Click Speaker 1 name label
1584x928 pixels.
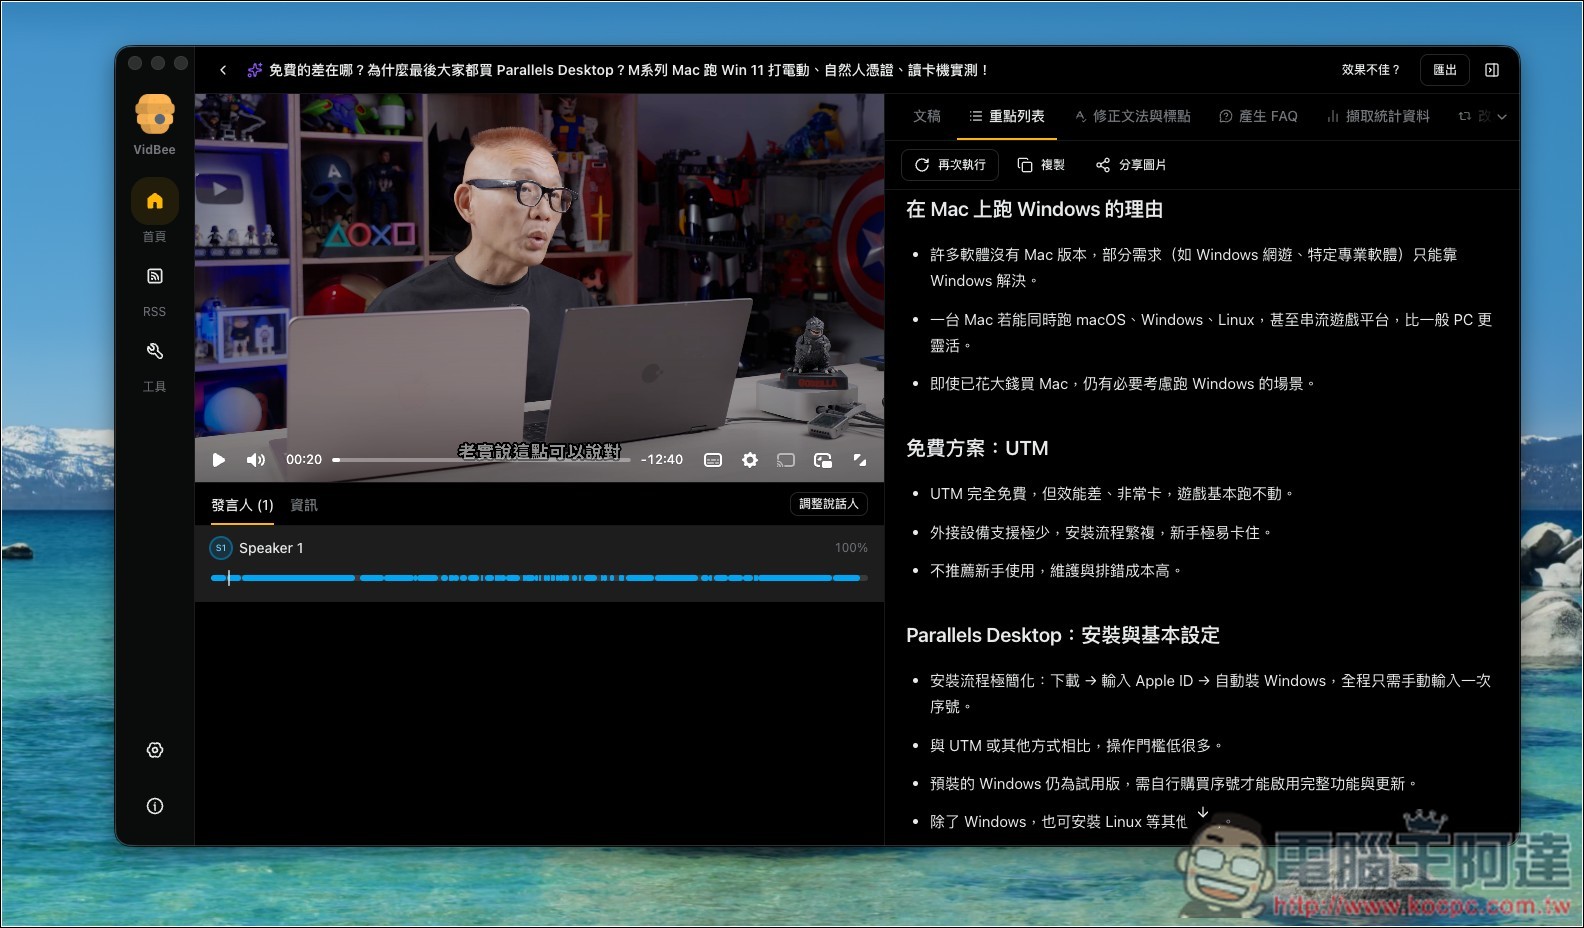tap(271, 548)
